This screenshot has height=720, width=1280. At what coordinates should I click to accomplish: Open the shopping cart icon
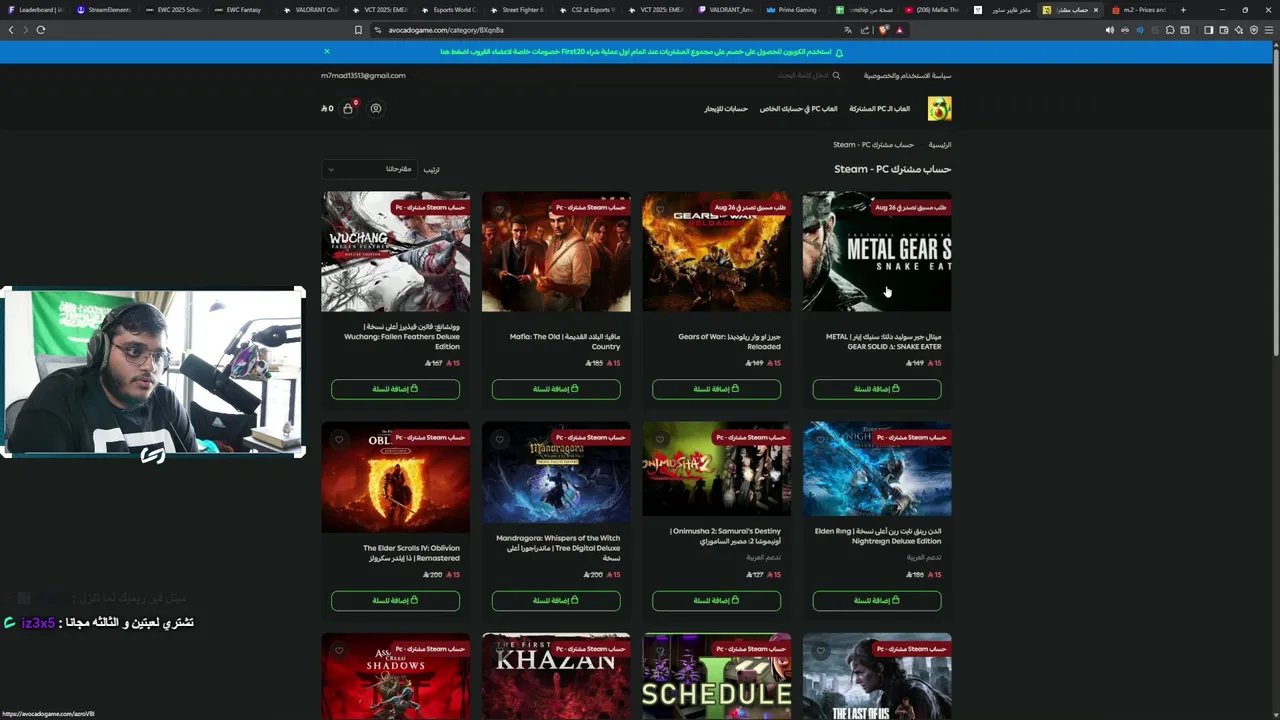coord(348,108)
